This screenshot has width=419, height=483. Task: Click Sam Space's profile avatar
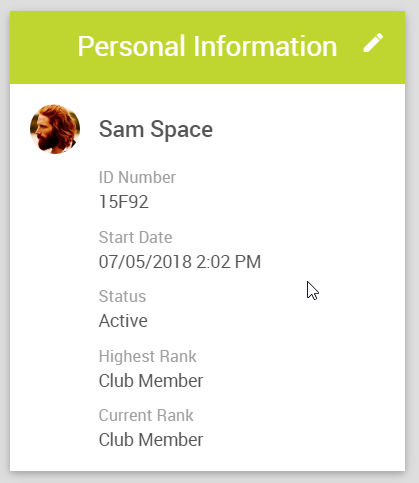pos(55,129)
